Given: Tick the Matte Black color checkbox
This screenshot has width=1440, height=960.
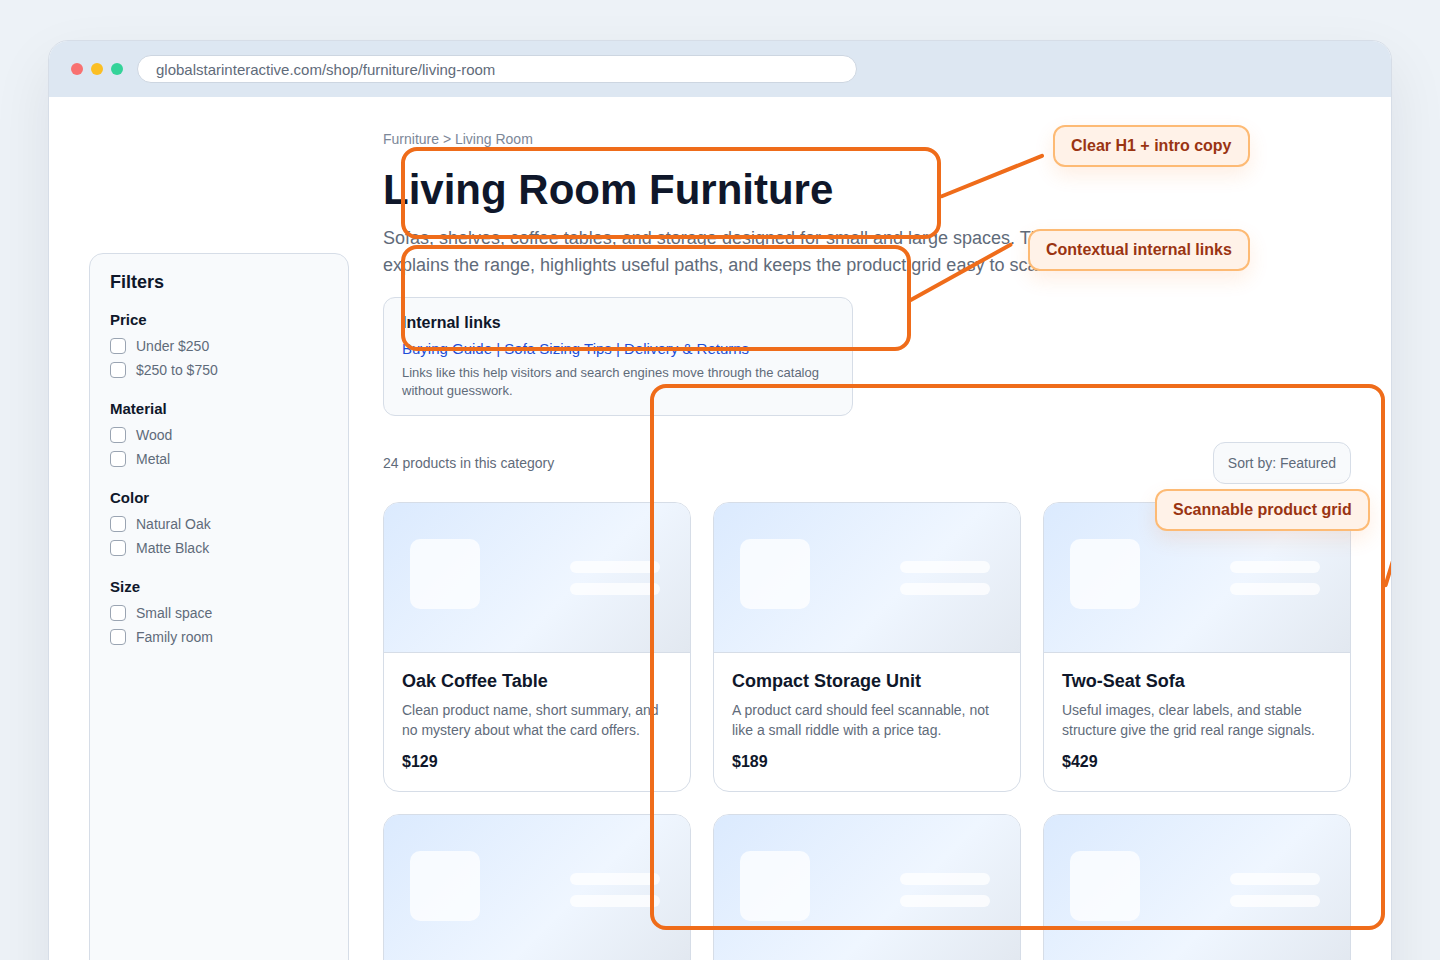Looking at the screenshot, I should click(118, 548).
